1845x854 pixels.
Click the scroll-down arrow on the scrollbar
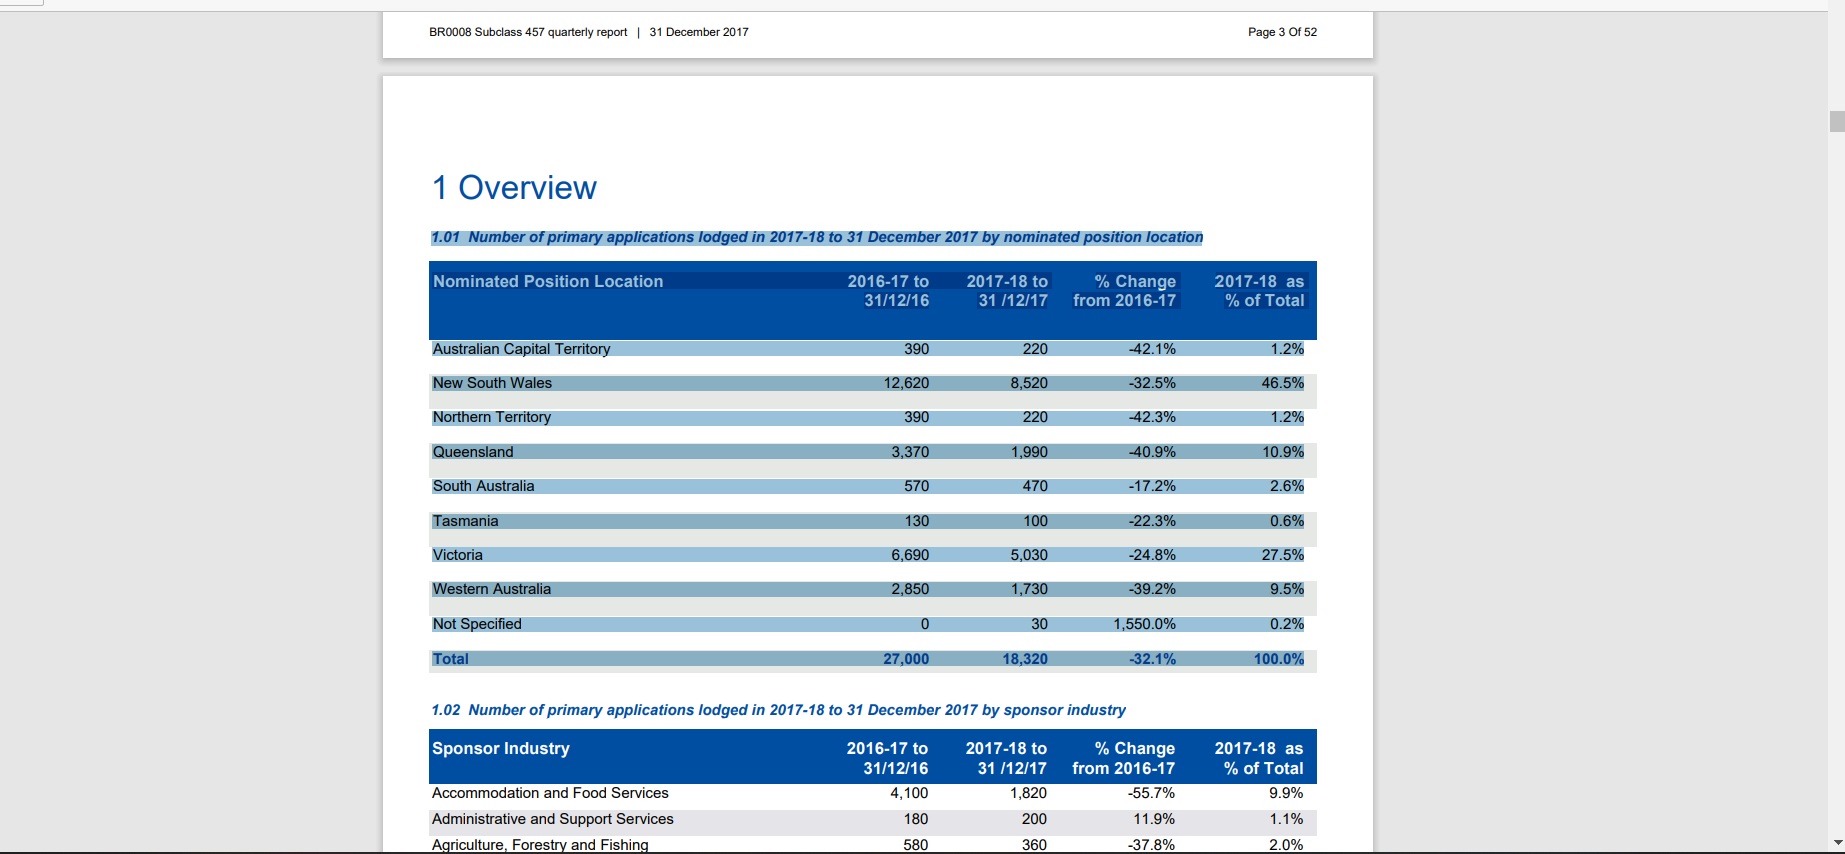[x=1836, y=844]
